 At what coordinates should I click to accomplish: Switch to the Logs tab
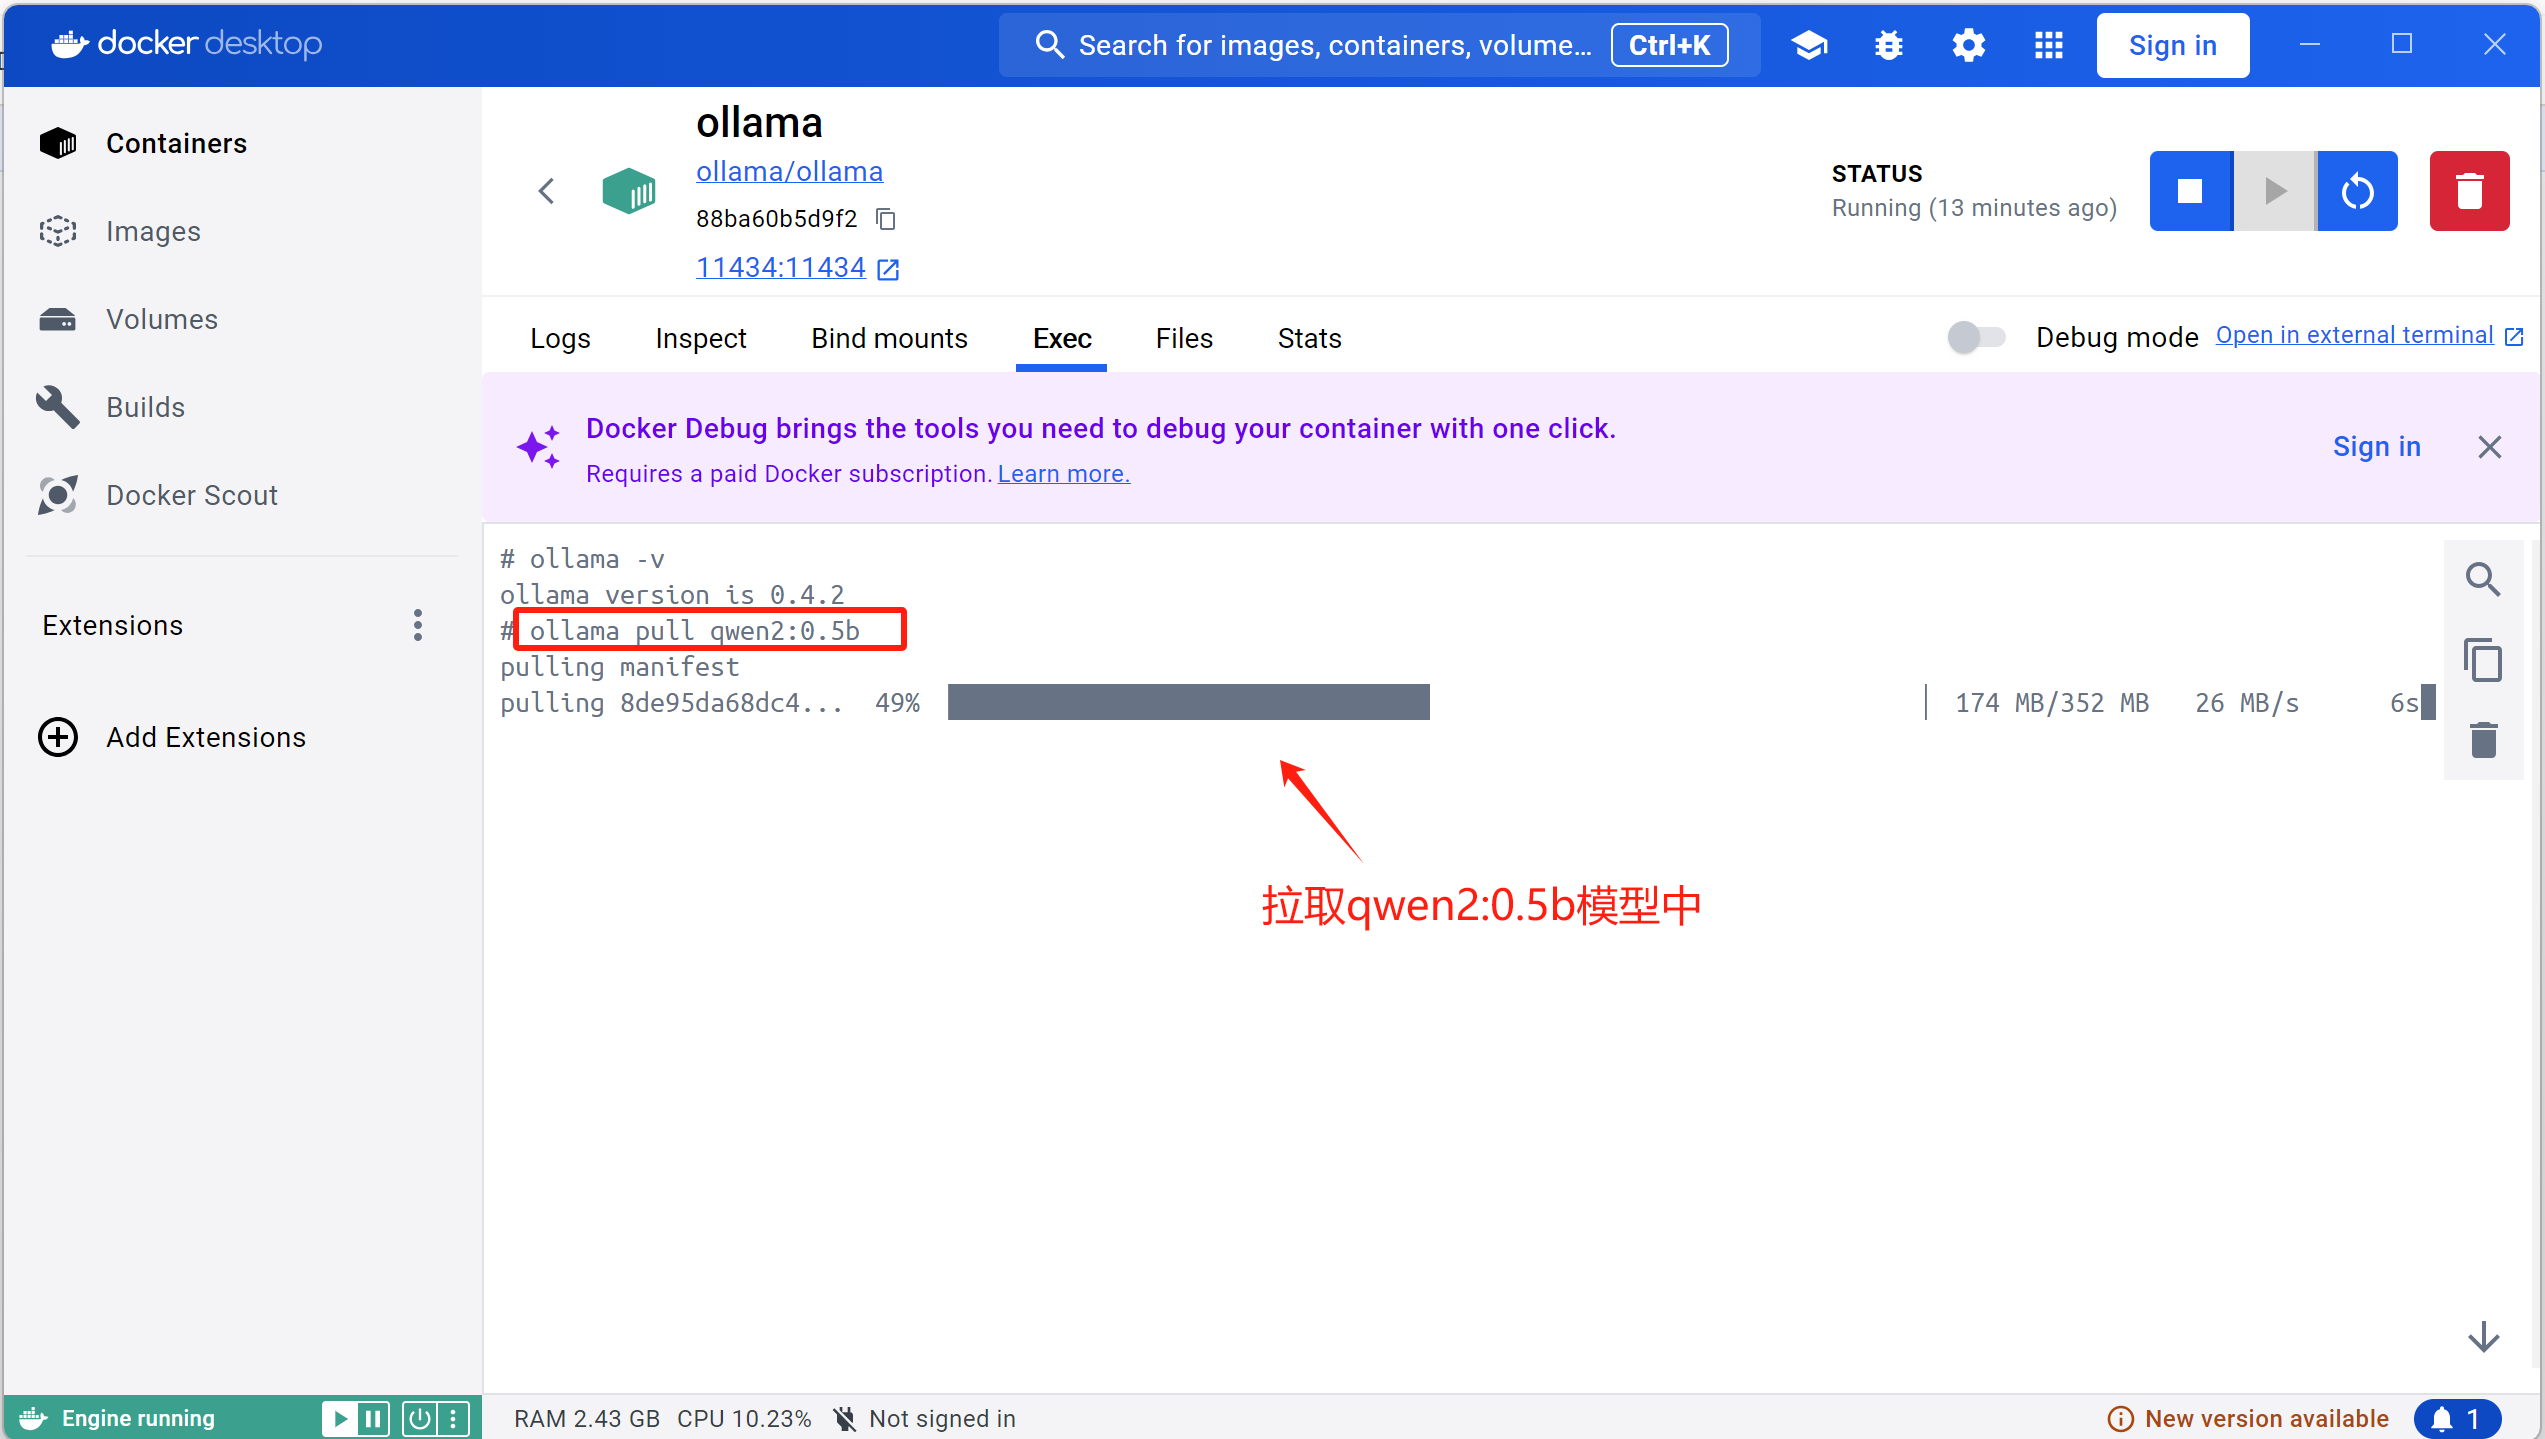coord(560,339)
